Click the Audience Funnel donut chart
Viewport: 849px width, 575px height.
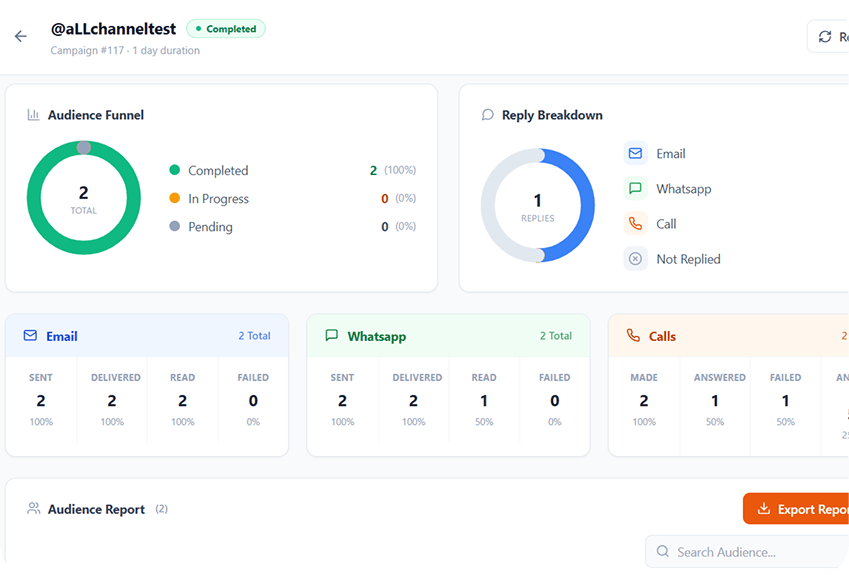(84, 198)
